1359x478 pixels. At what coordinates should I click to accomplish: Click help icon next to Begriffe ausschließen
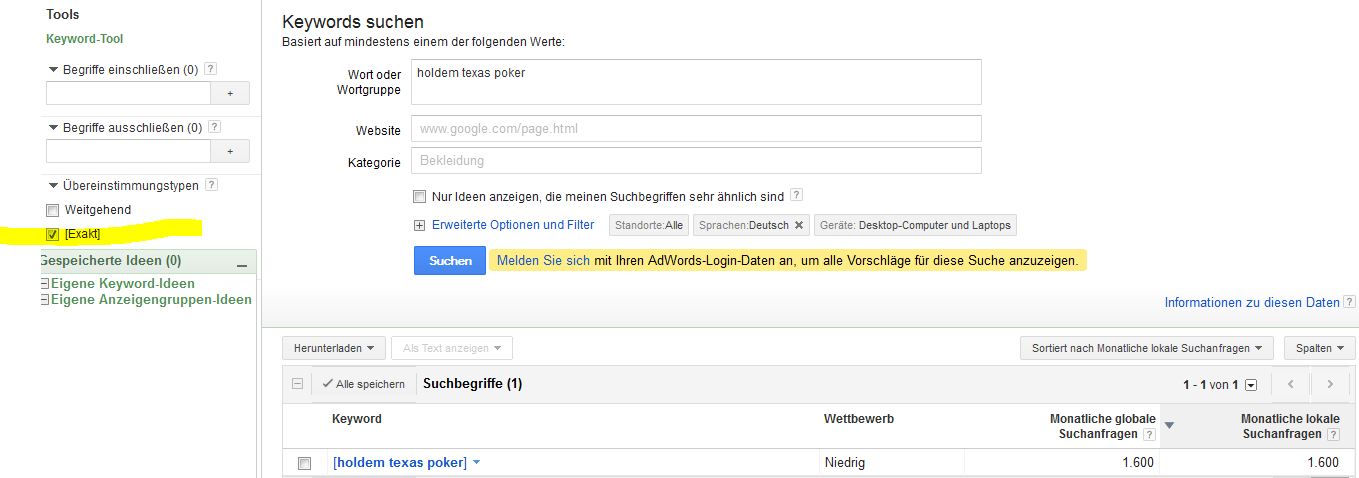(x=215, y=127)
